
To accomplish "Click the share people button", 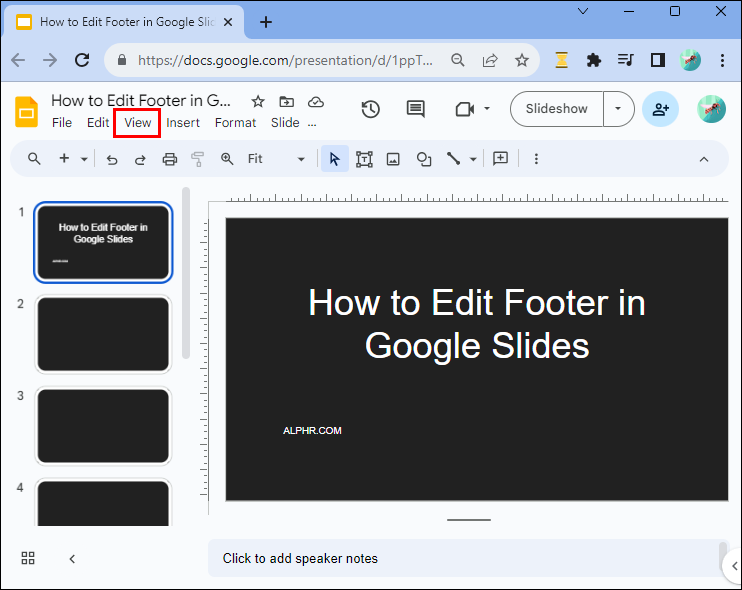I will [x=660, y=109].
